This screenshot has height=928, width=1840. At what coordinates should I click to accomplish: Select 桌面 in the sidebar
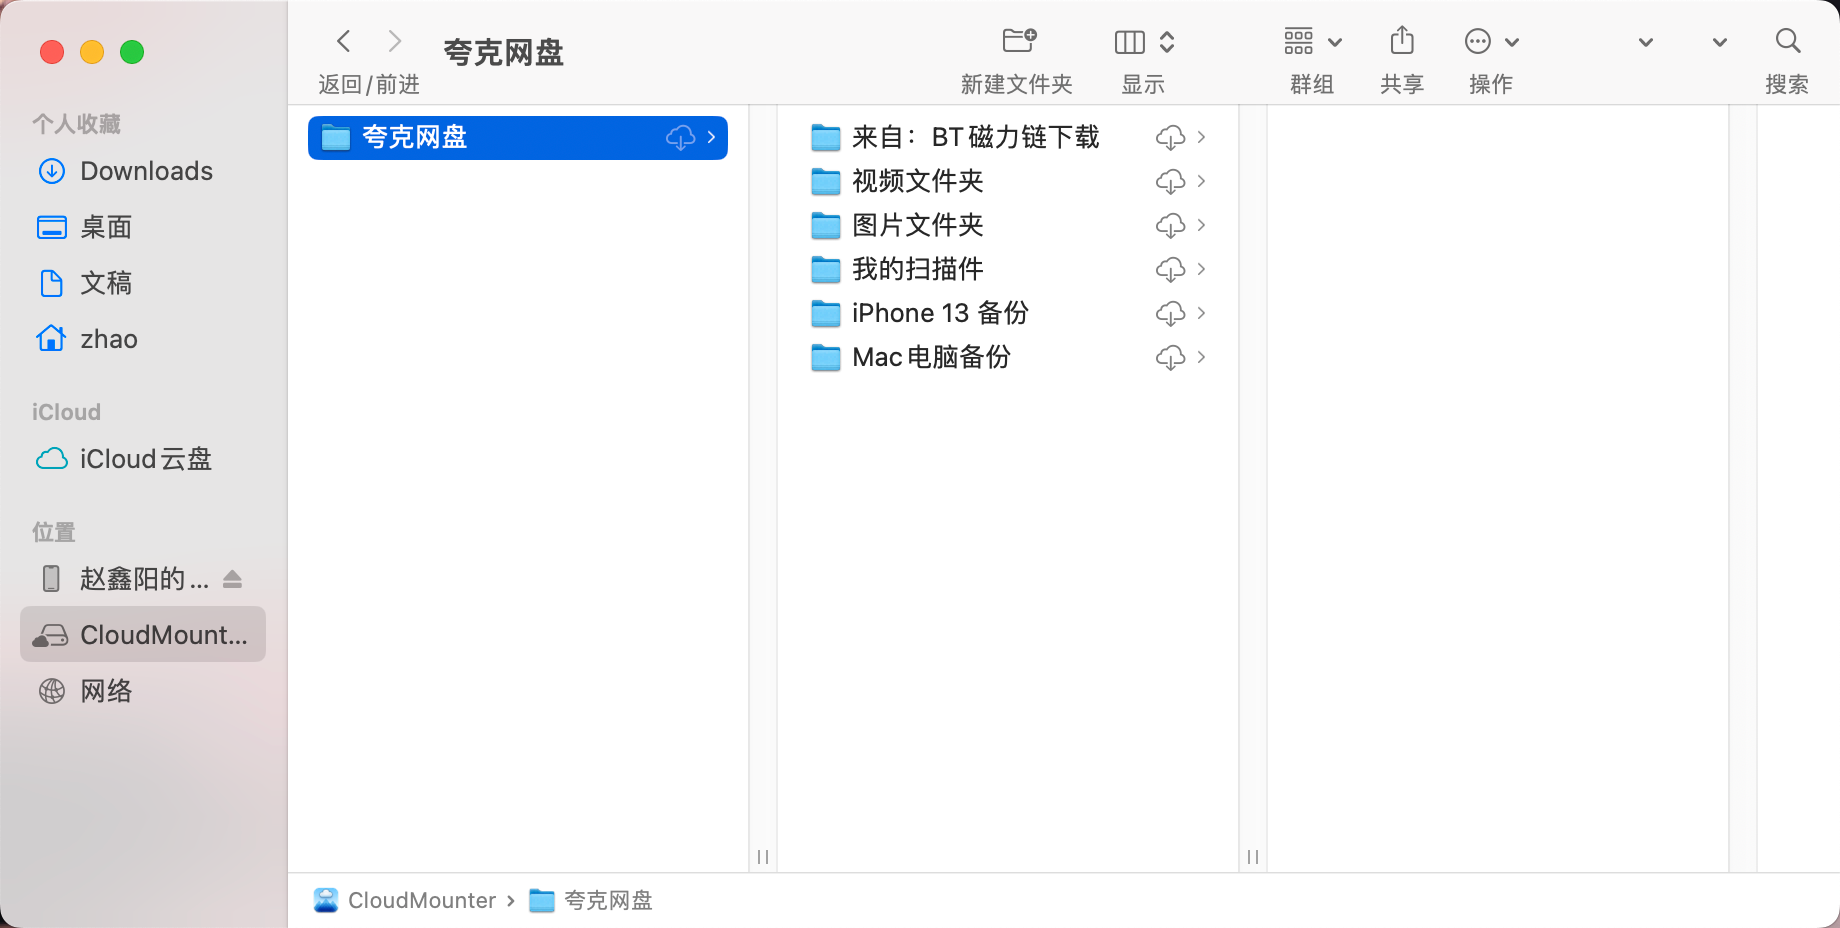pyautogui.click(x=143, y=227)
